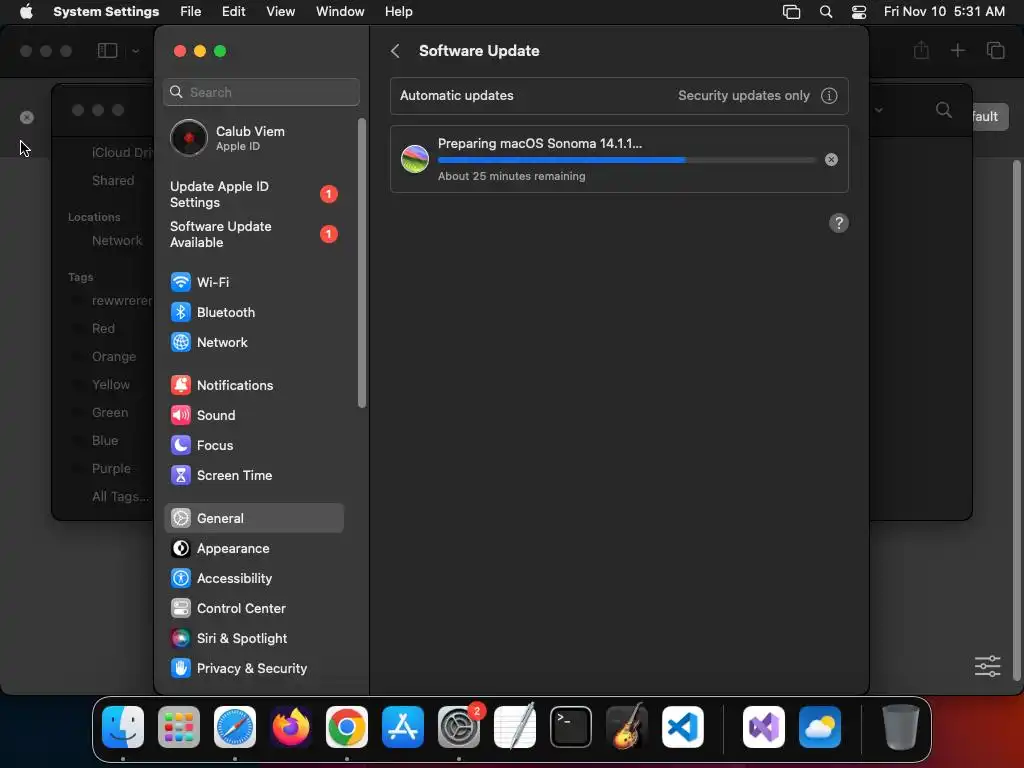
Task: Open the File menu
Action: tap(191, 12)
